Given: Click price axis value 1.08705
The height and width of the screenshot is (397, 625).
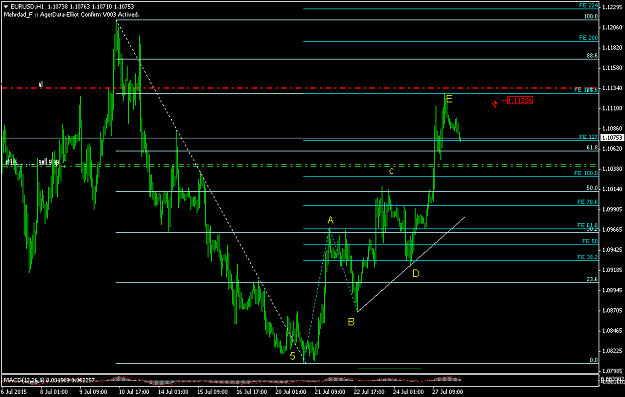Looking at the screenshot, I should tap(612, 310).
